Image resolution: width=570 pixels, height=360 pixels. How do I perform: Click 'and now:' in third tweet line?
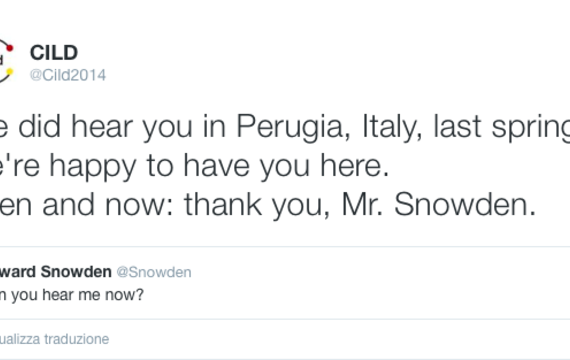108,204
